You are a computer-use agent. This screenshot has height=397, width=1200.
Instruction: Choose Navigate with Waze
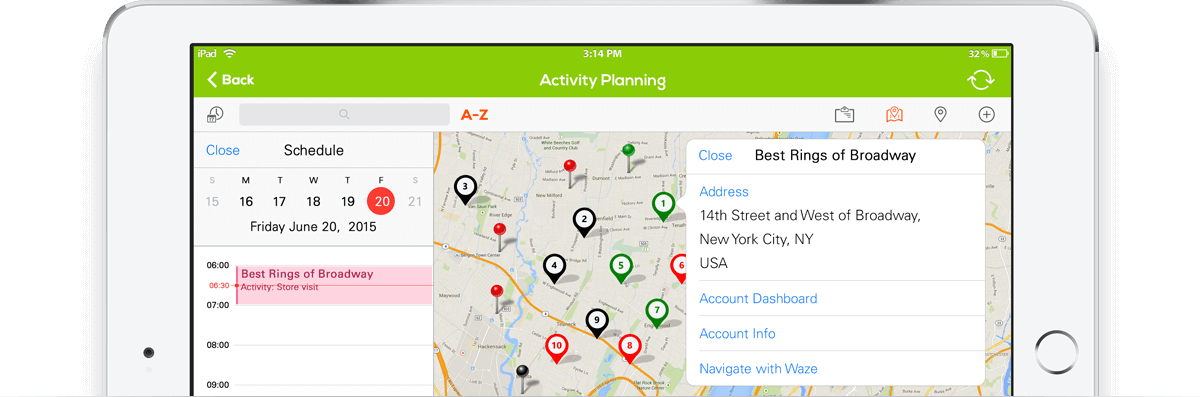(x=758, y=368)
